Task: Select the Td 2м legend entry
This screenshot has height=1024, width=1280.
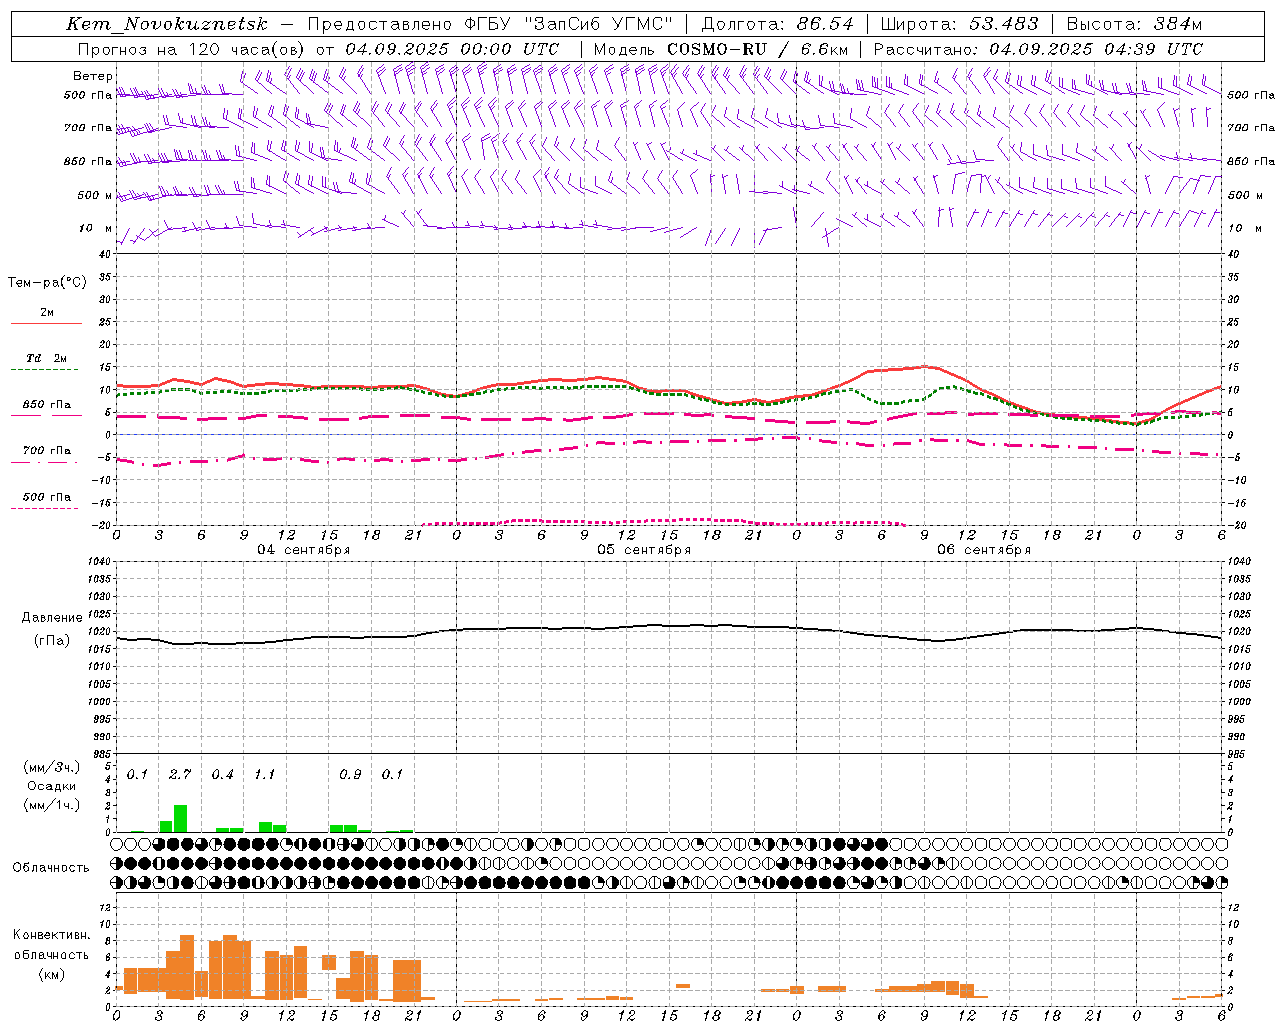Action: click(47, 358)
